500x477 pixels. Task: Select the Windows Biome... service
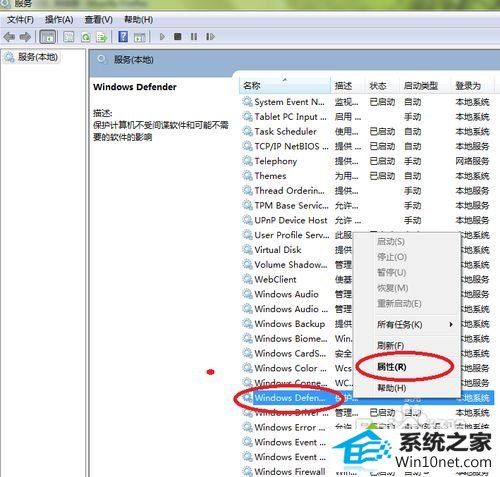click(x=291, y=338)
